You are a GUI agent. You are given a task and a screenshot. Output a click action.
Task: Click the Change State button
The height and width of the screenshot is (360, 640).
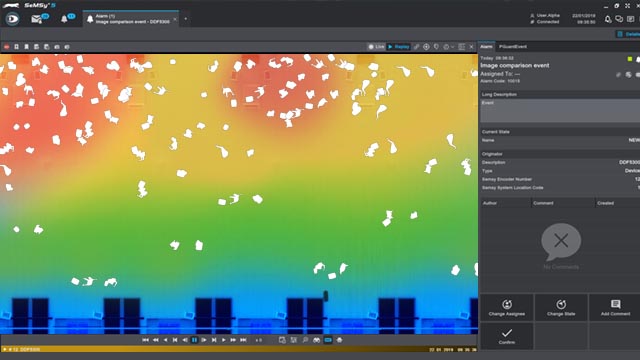coord(561,308)
